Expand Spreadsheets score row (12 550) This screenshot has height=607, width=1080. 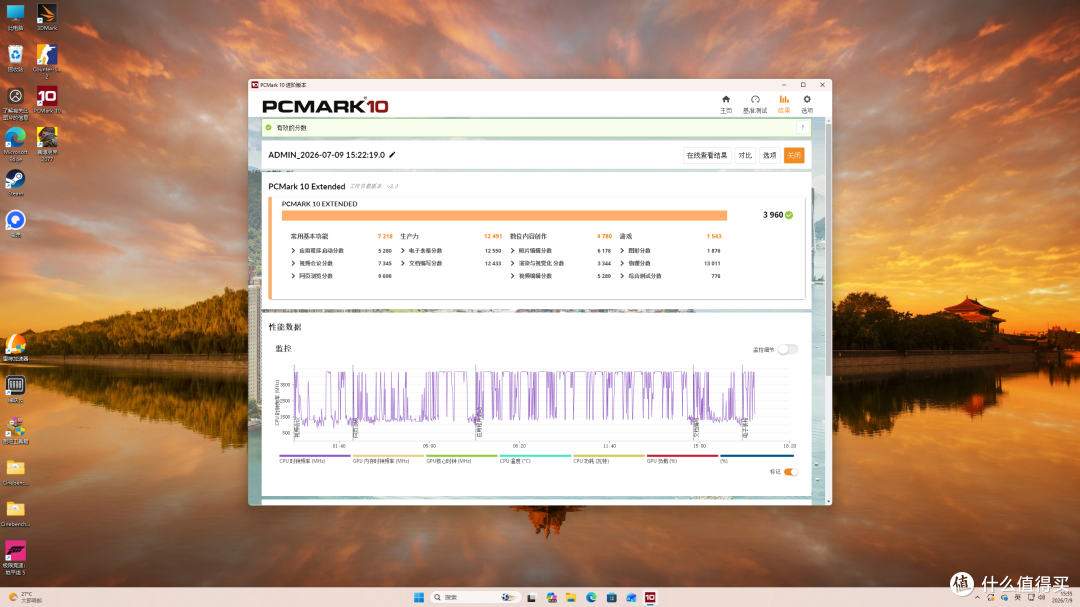tap(450, 251)
